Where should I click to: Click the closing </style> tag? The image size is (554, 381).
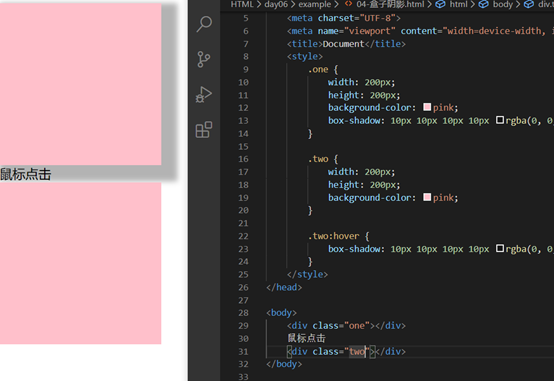pos(307,275)
